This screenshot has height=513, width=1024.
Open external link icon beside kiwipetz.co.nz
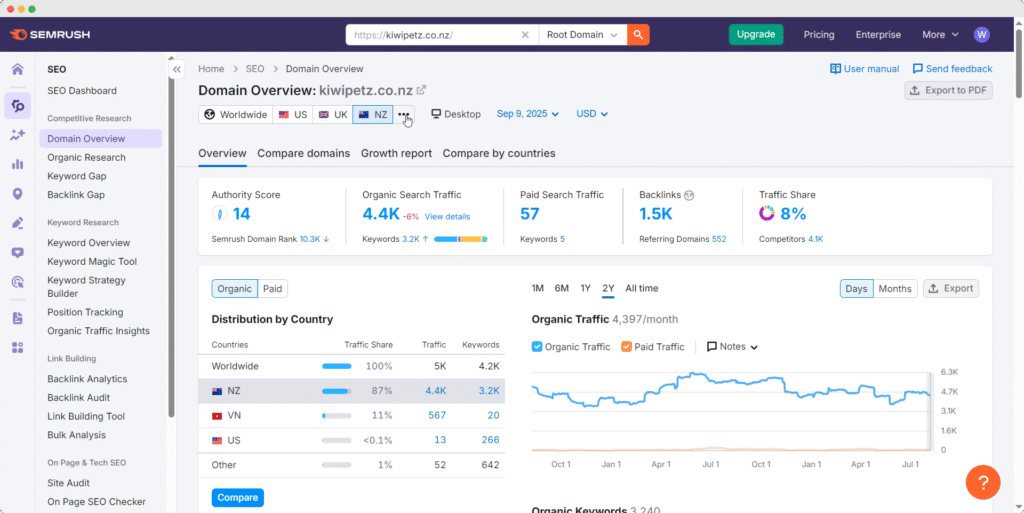[x=421, y=91]
